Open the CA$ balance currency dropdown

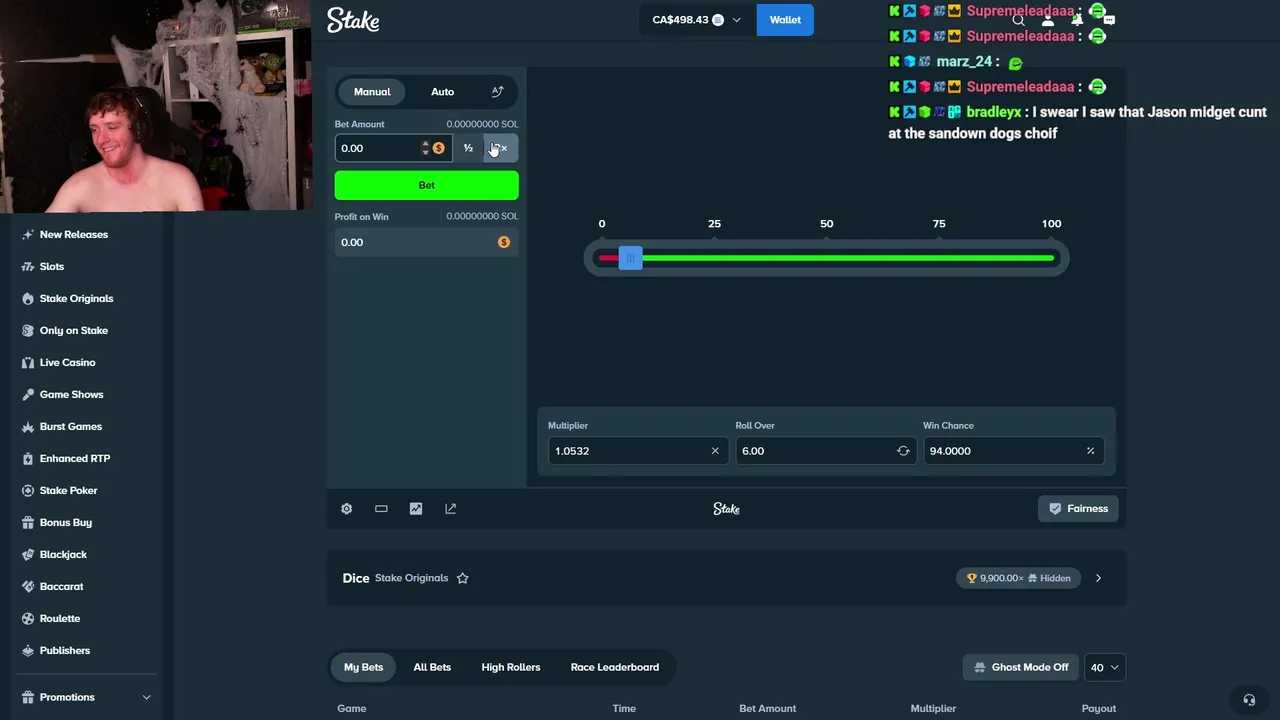(697, 20)
